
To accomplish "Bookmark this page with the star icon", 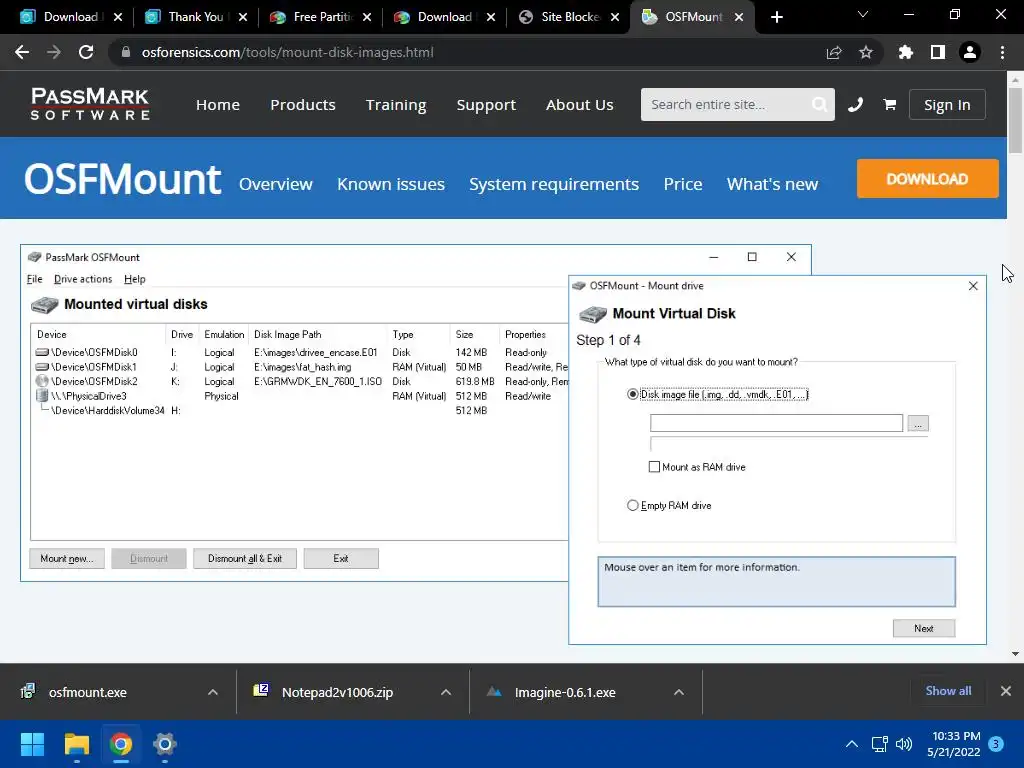I will (x=865, y=52).
